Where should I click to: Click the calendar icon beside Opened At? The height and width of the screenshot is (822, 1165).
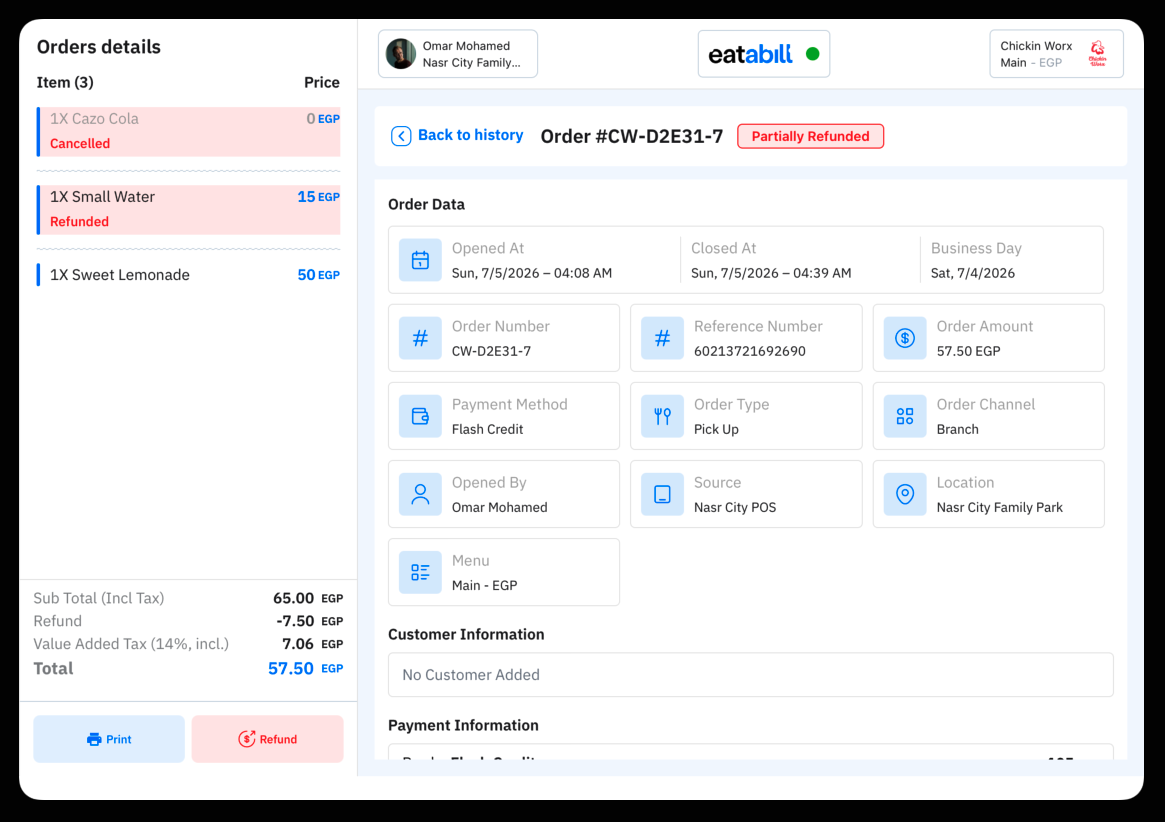(420, 260)
